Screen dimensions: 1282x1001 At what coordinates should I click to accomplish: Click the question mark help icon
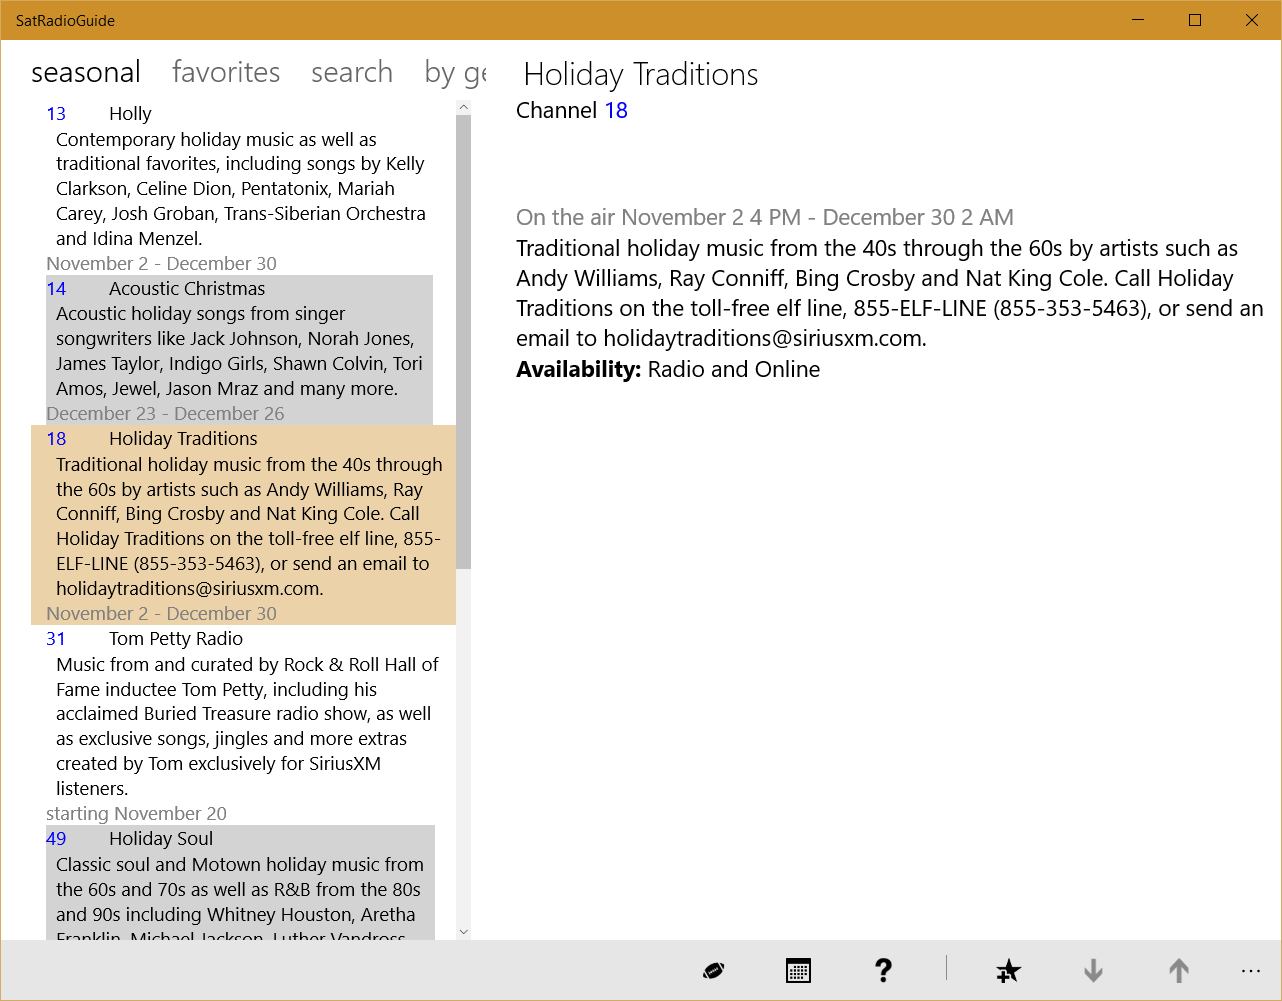(883, 970)
